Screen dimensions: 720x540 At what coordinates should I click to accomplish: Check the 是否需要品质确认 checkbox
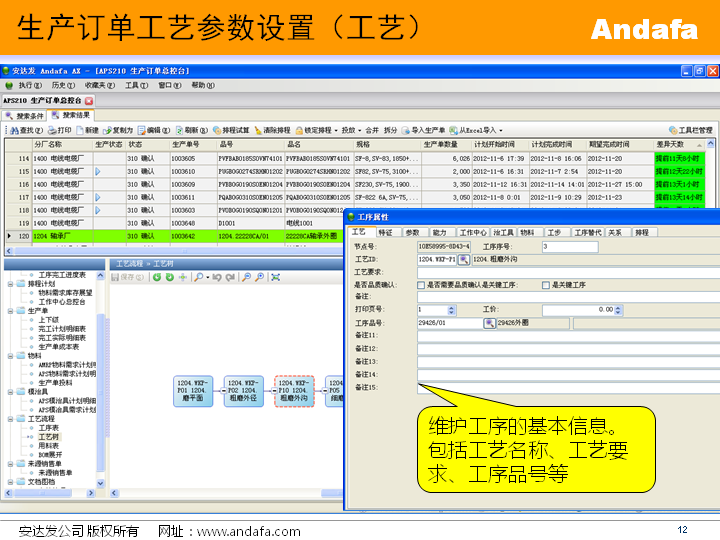(421, 285)
